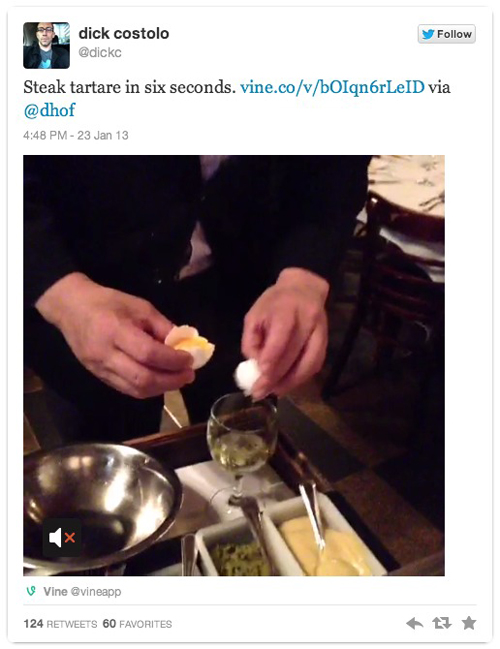The height and width of the screenshot is (649, 500).
Task: Click the @dickc handle
Action: (100, 53)
